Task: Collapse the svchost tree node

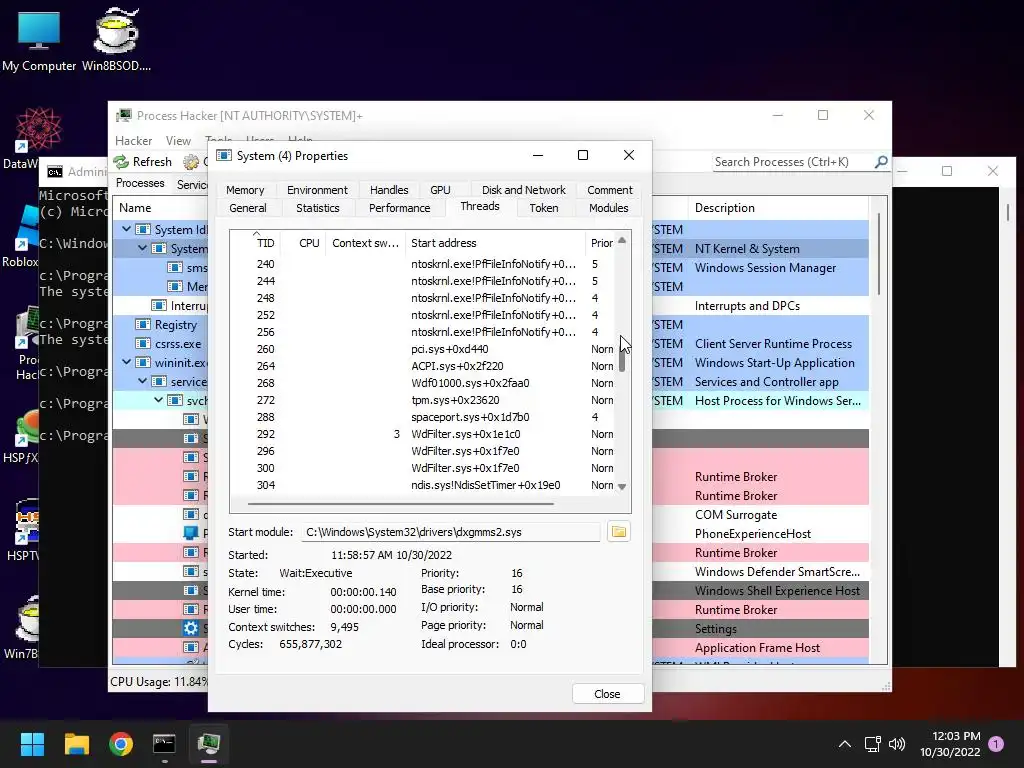Action: point(158,400)
